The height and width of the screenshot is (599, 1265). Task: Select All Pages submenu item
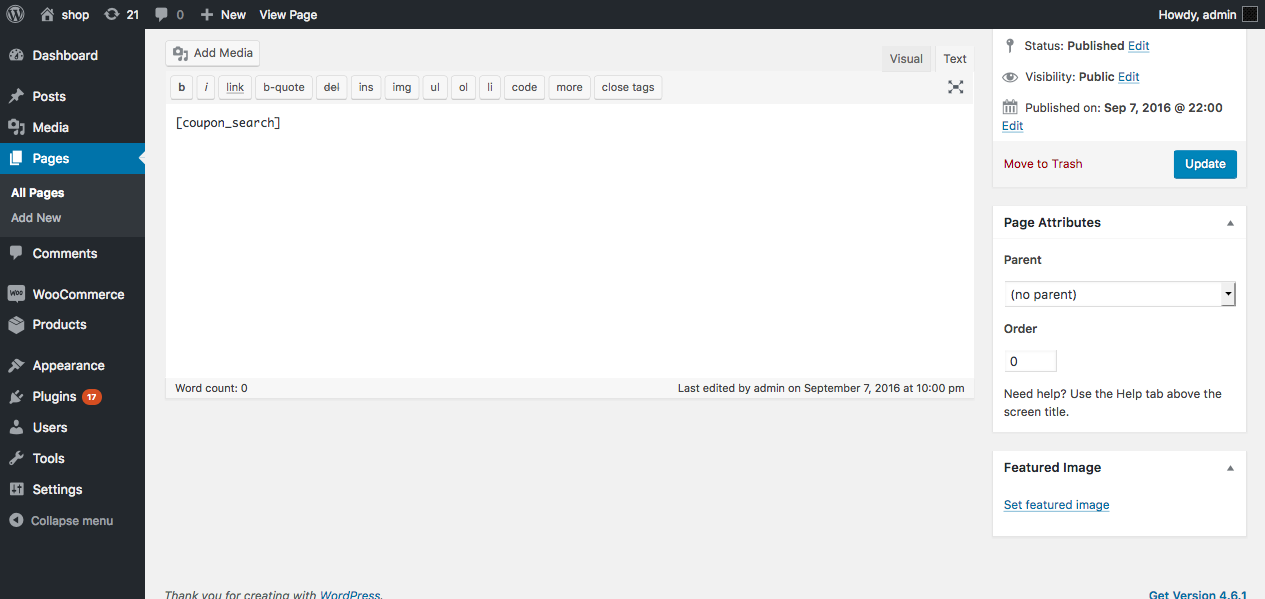[x=38, y=192]
